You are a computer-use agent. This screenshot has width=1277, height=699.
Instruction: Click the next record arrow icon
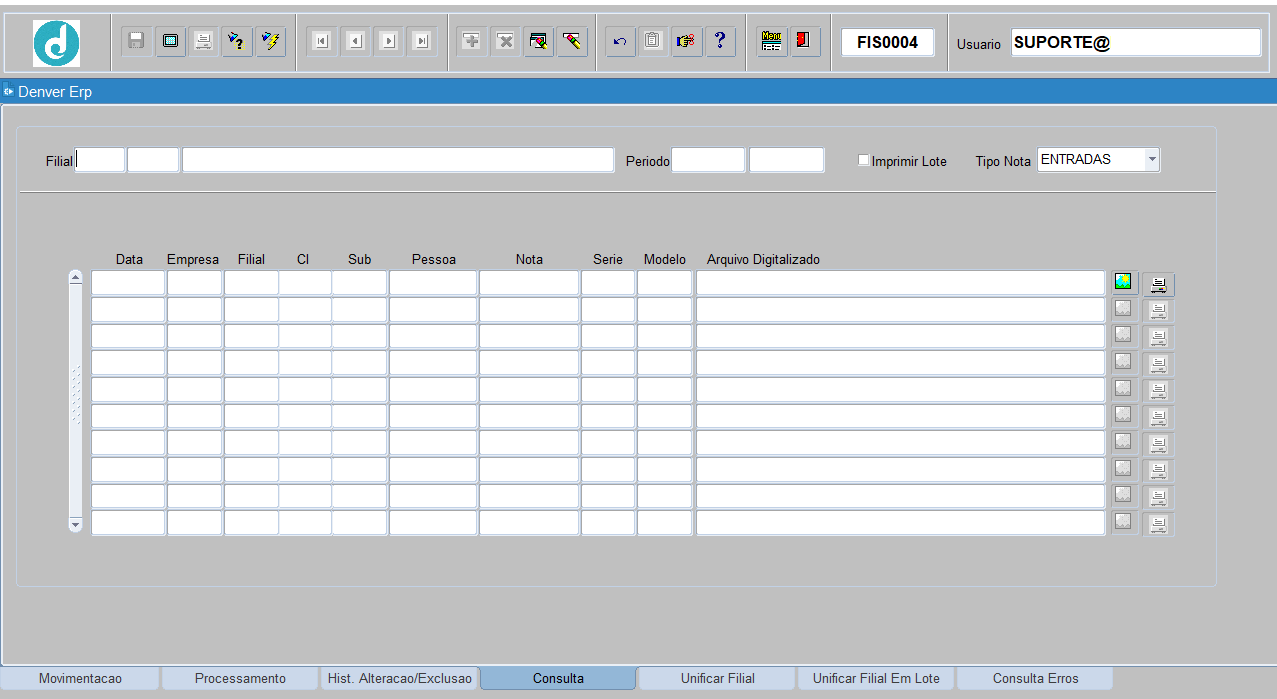(x=389, y=41)
